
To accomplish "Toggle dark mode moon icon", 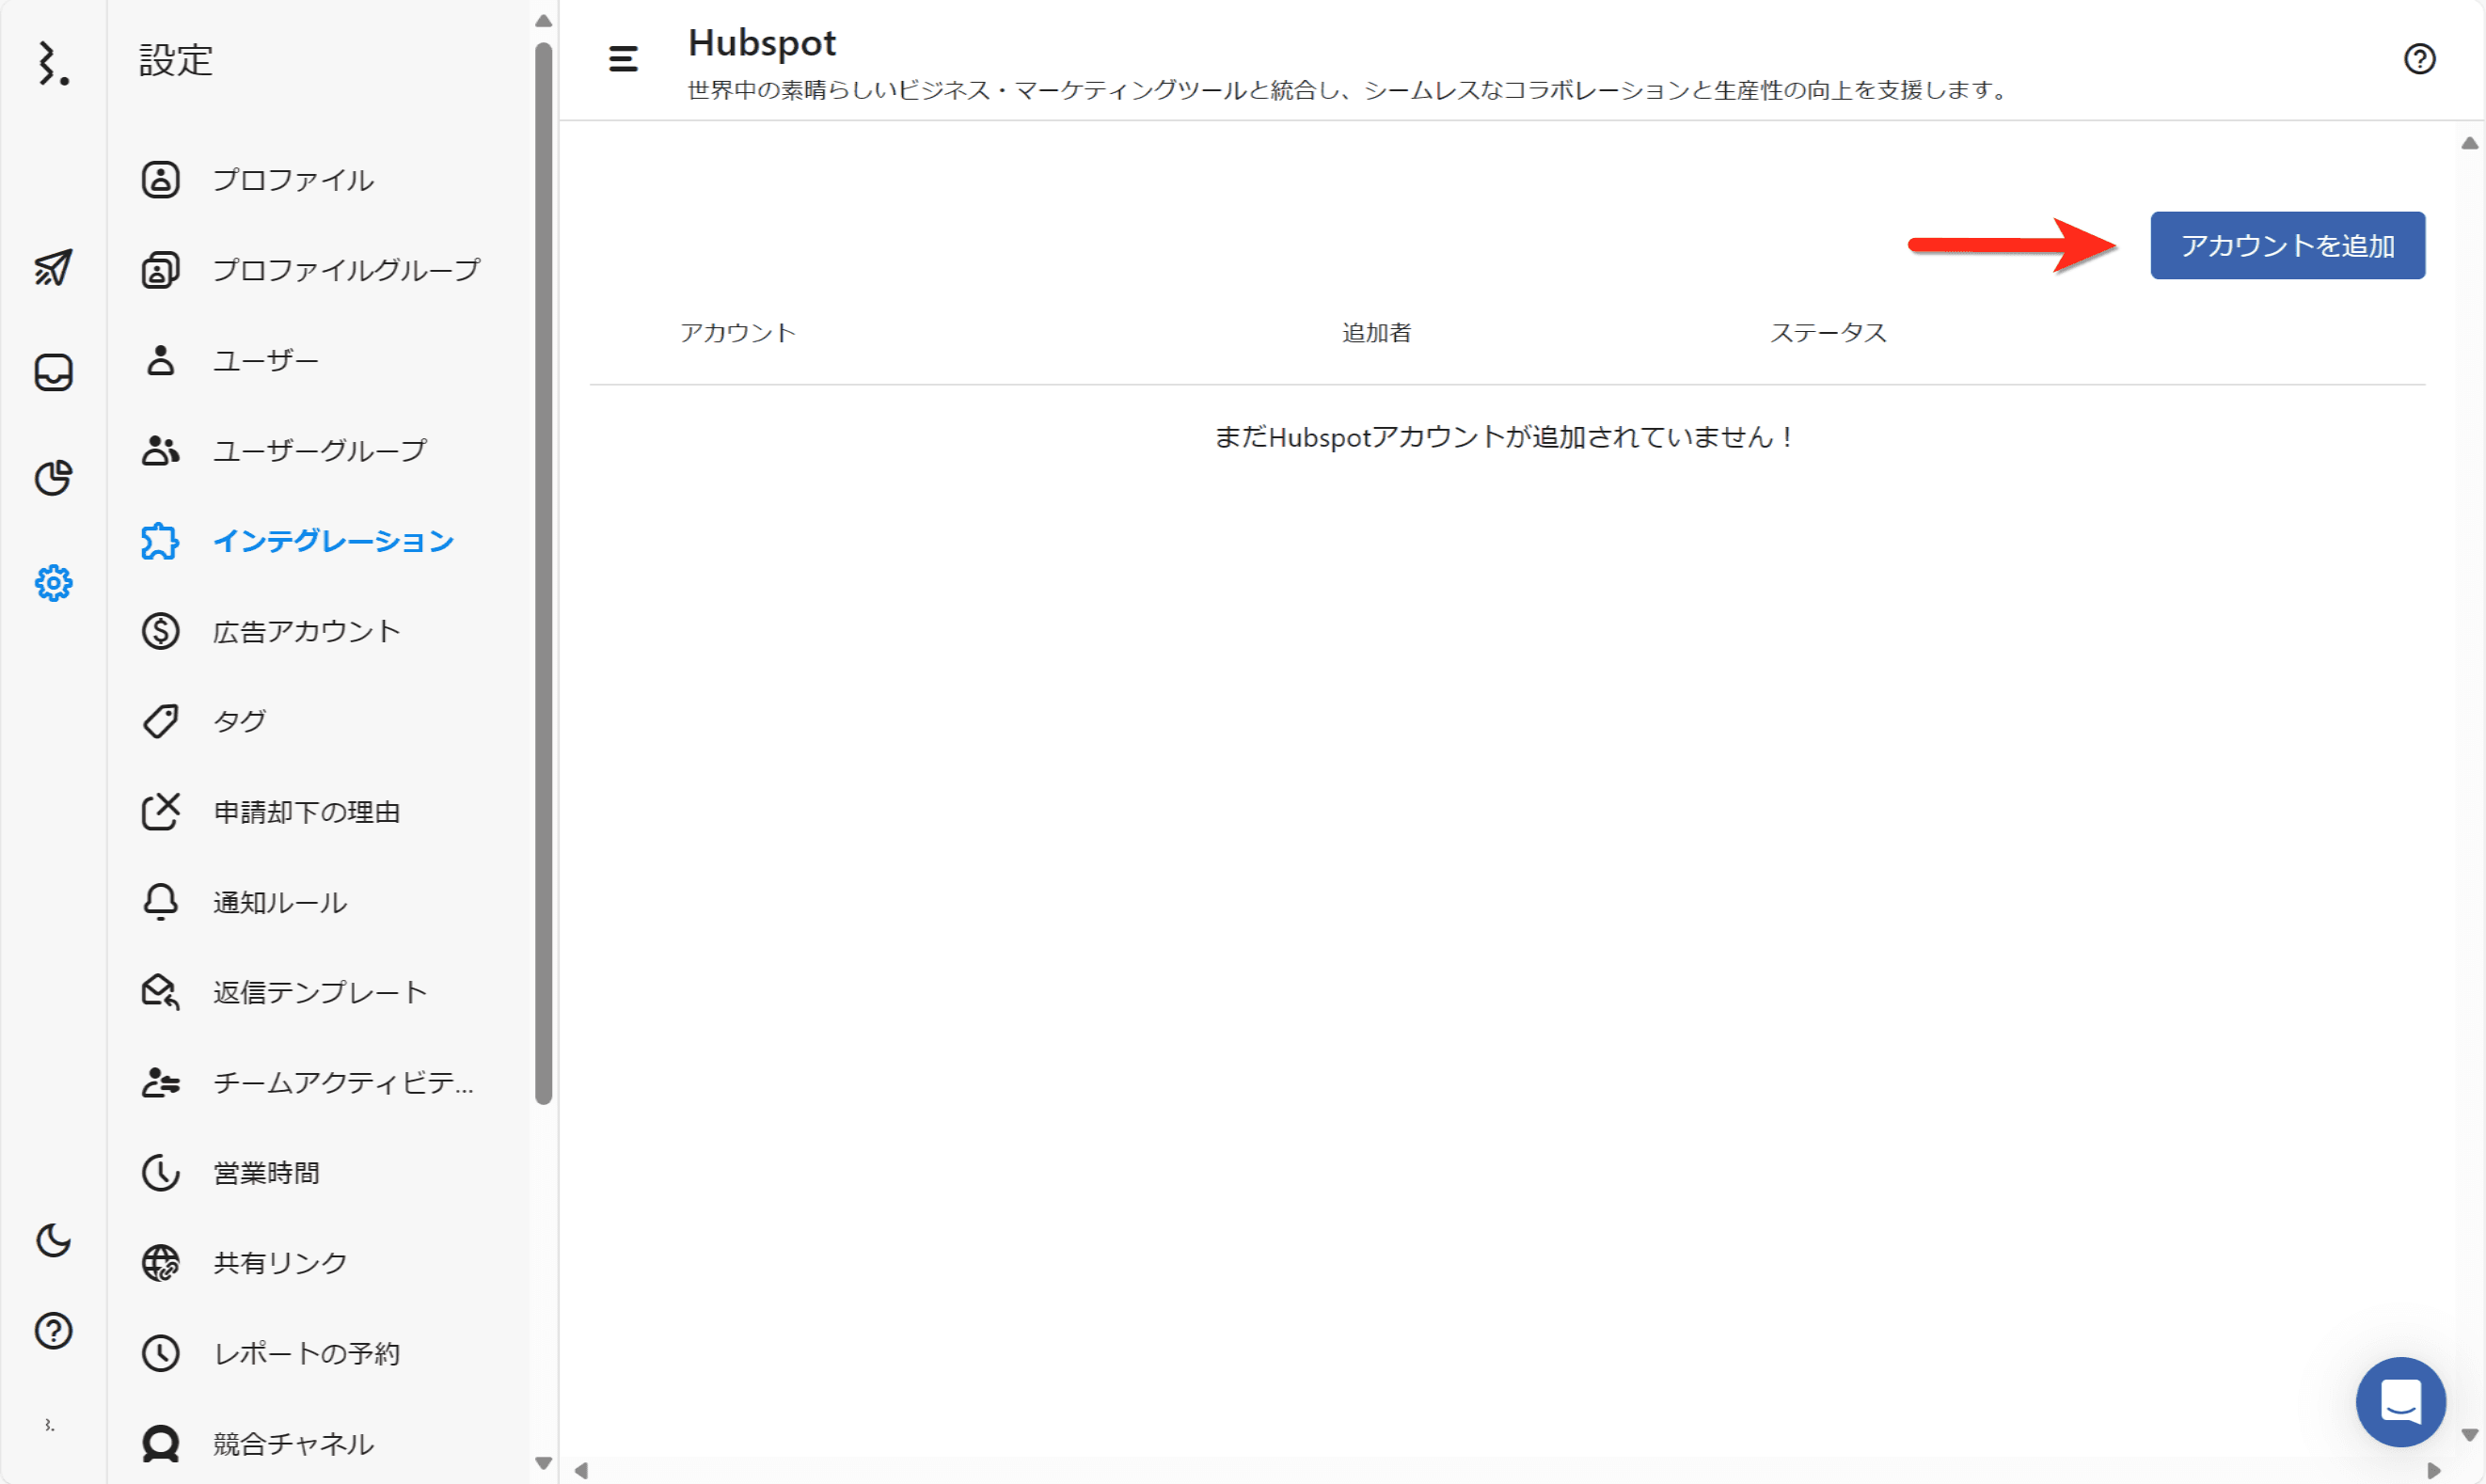I will (53, 1240).
